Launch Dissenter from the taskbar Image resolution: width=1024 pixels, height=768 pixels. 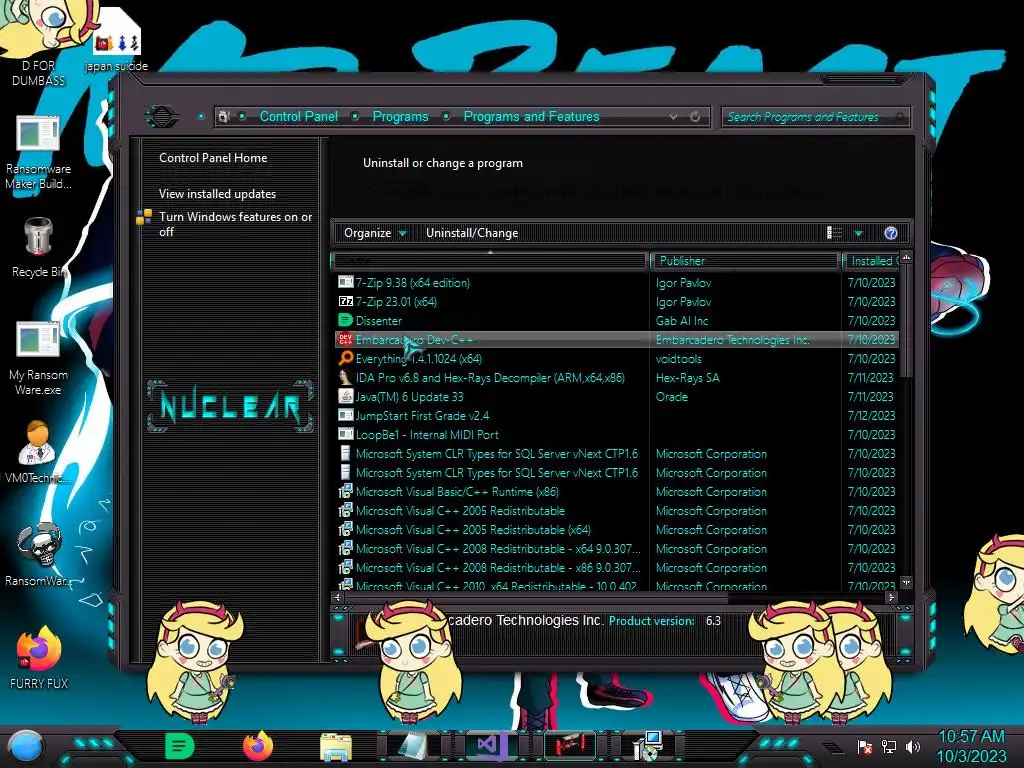click(180, 746)
